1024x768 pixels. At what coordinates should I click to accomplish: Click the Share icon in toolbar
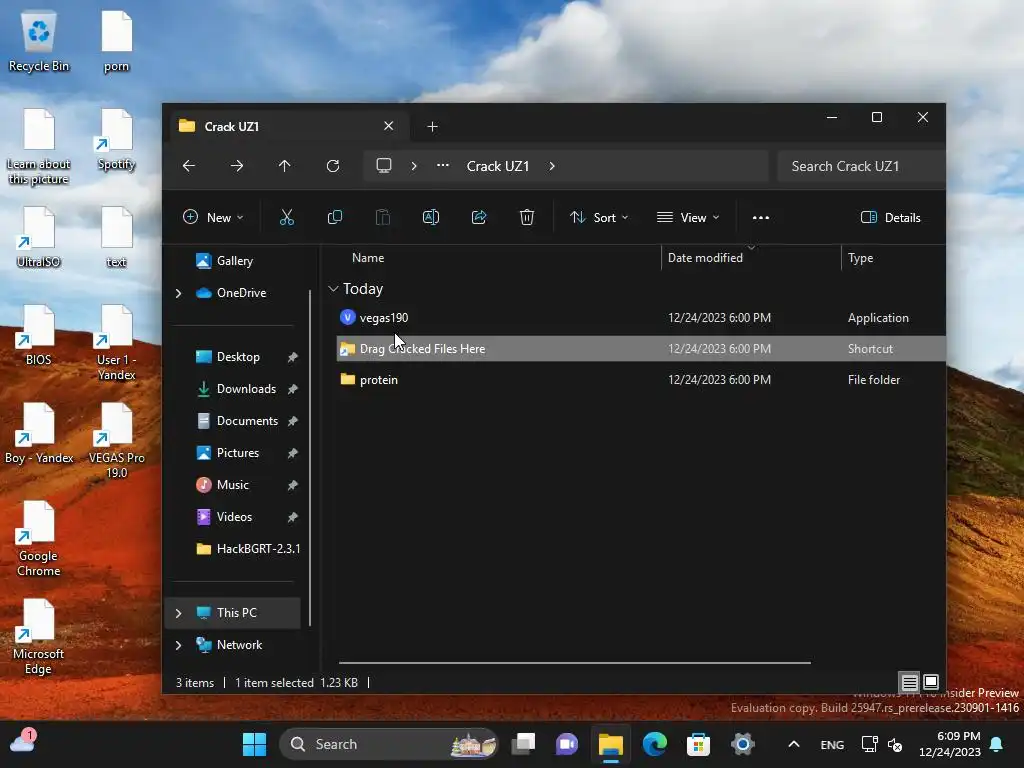[x=479, y=217]
